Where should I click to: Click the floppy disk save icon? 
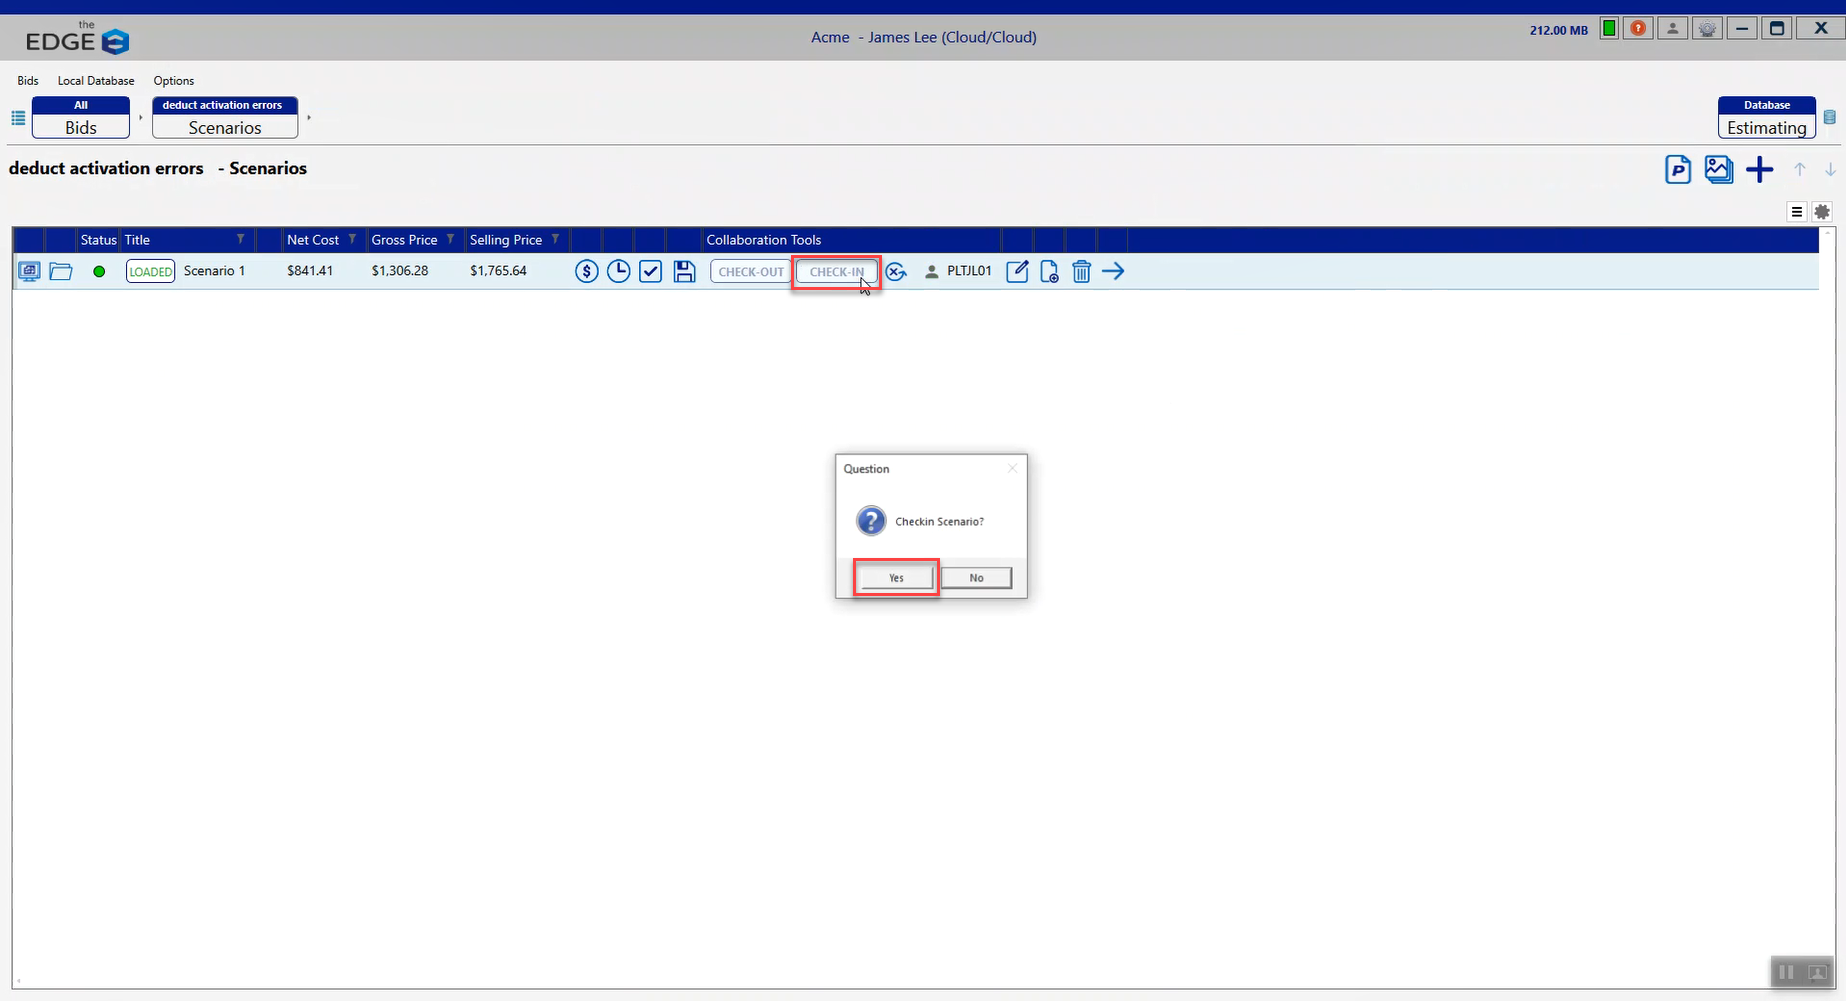click(x=684, y=271)
